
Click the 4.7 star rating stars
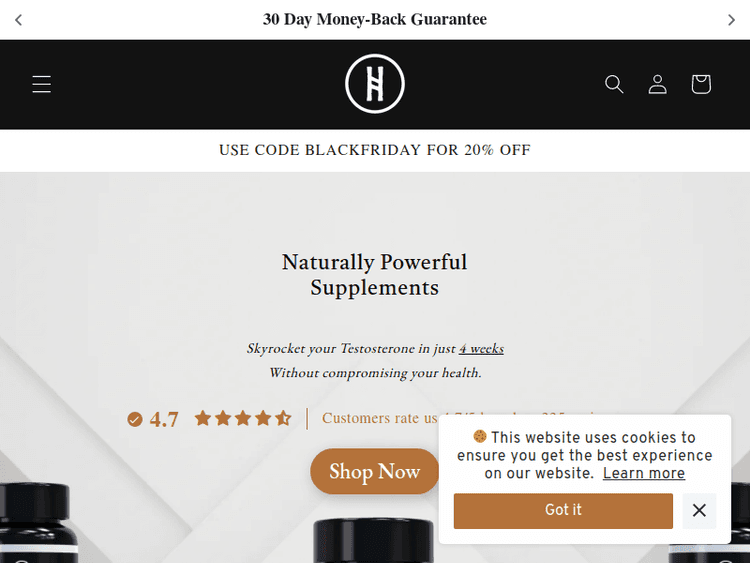tap(243, 419)
